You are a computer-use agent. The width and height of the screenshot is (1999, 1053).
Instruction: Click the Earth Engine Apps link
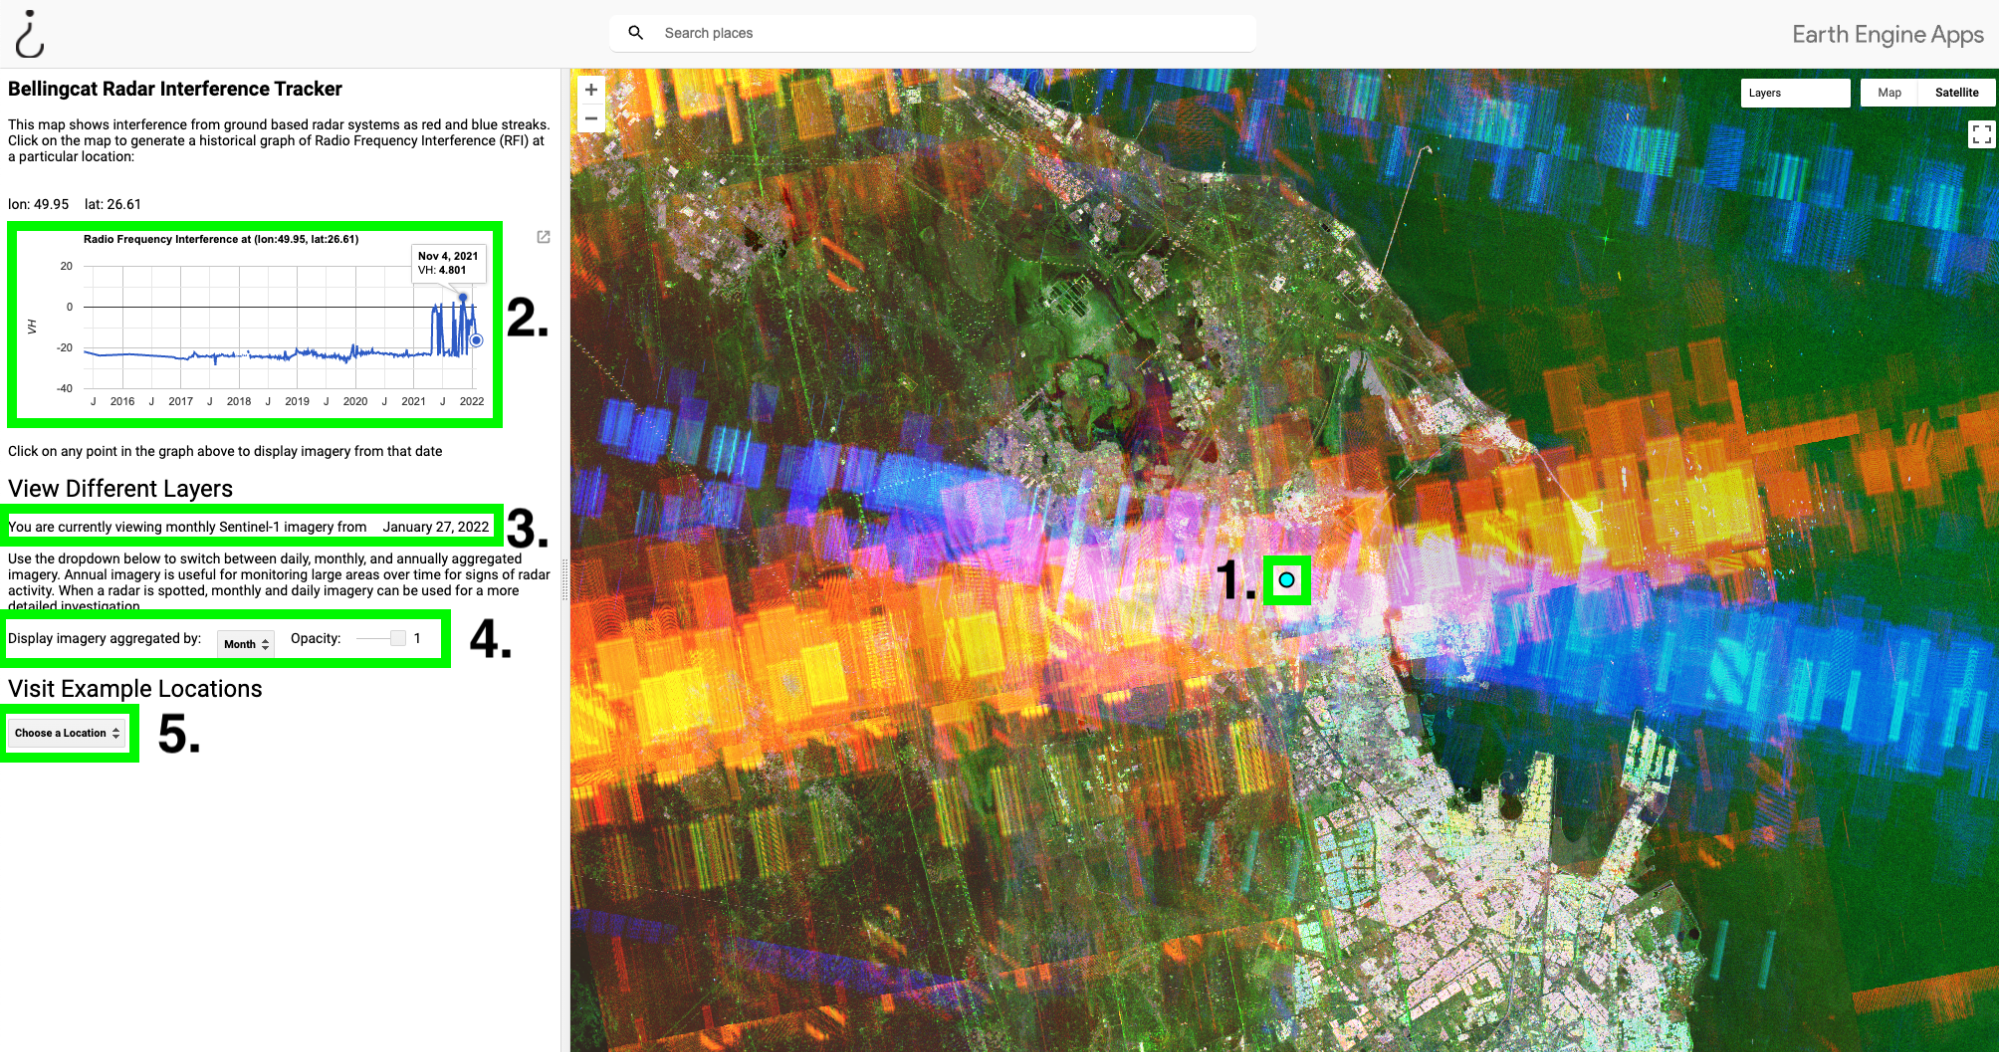tap(1887, 35)
